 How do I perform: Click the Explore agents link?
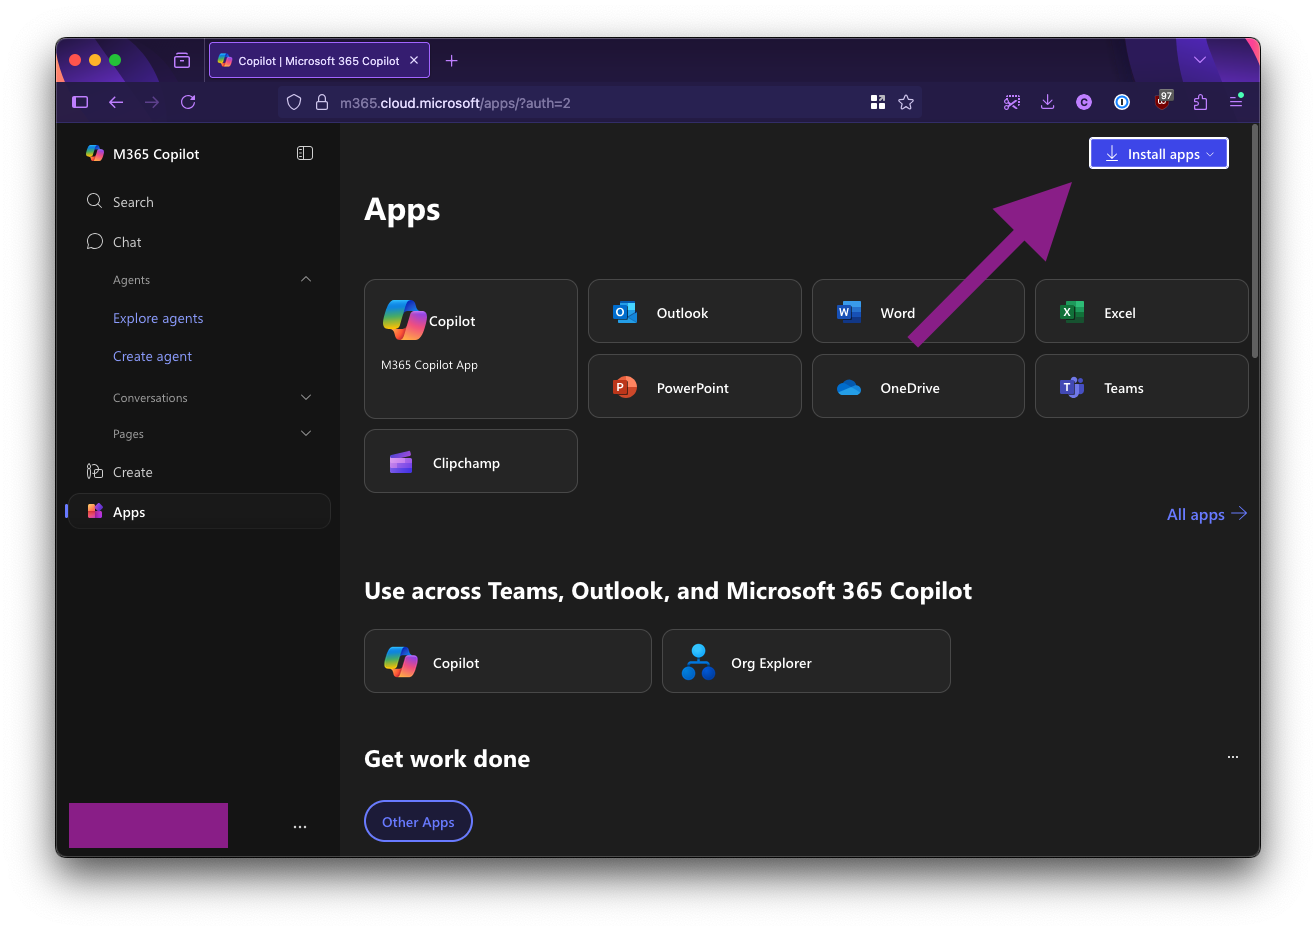(158, 318)
